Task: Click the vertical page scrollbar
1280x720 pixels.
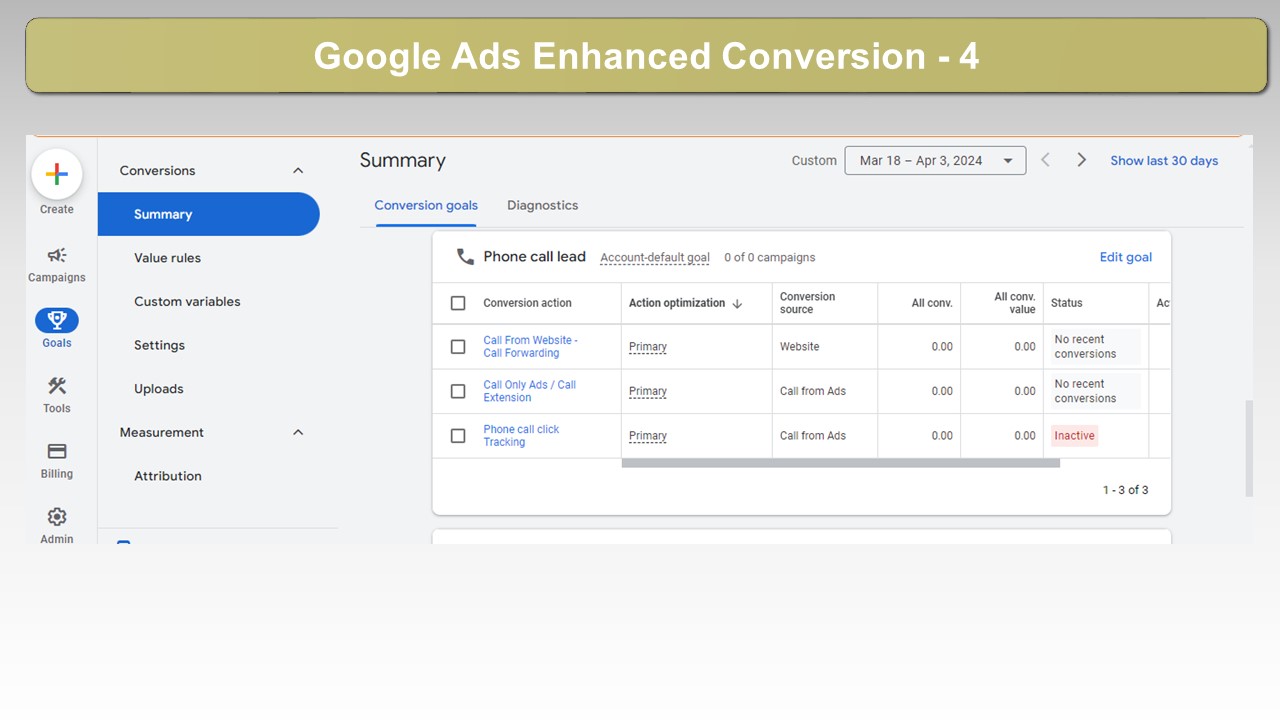Action: (1248, 448)
